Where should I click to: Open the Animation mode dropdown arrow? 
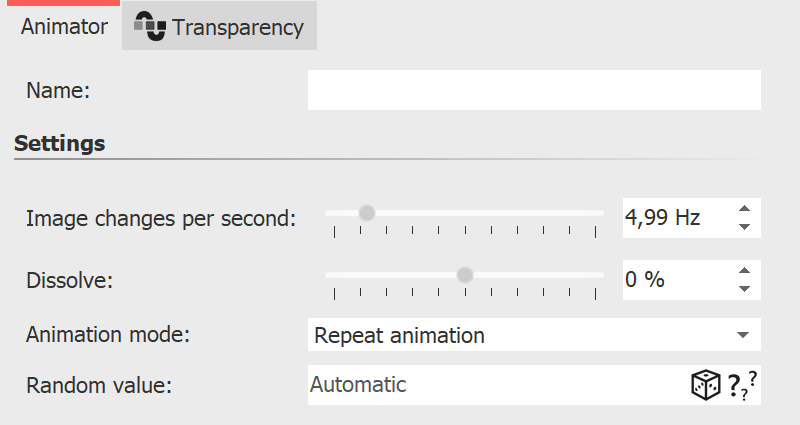pos(742,335)
